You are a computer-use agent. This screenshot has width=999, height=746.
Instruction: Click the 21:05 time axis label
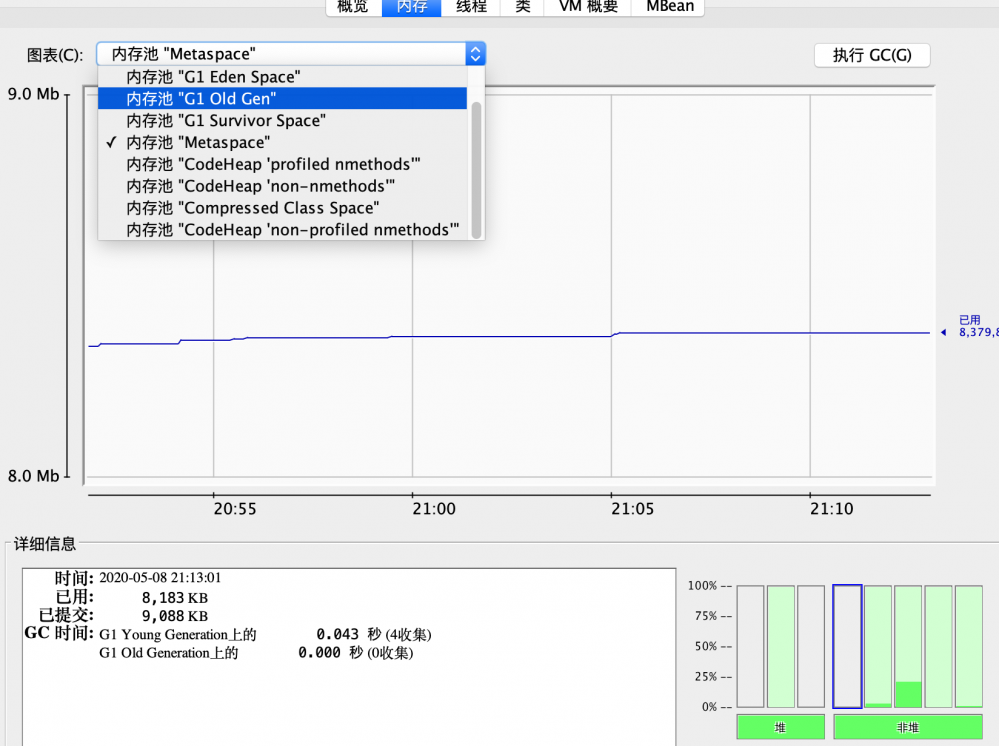(633, 509)
